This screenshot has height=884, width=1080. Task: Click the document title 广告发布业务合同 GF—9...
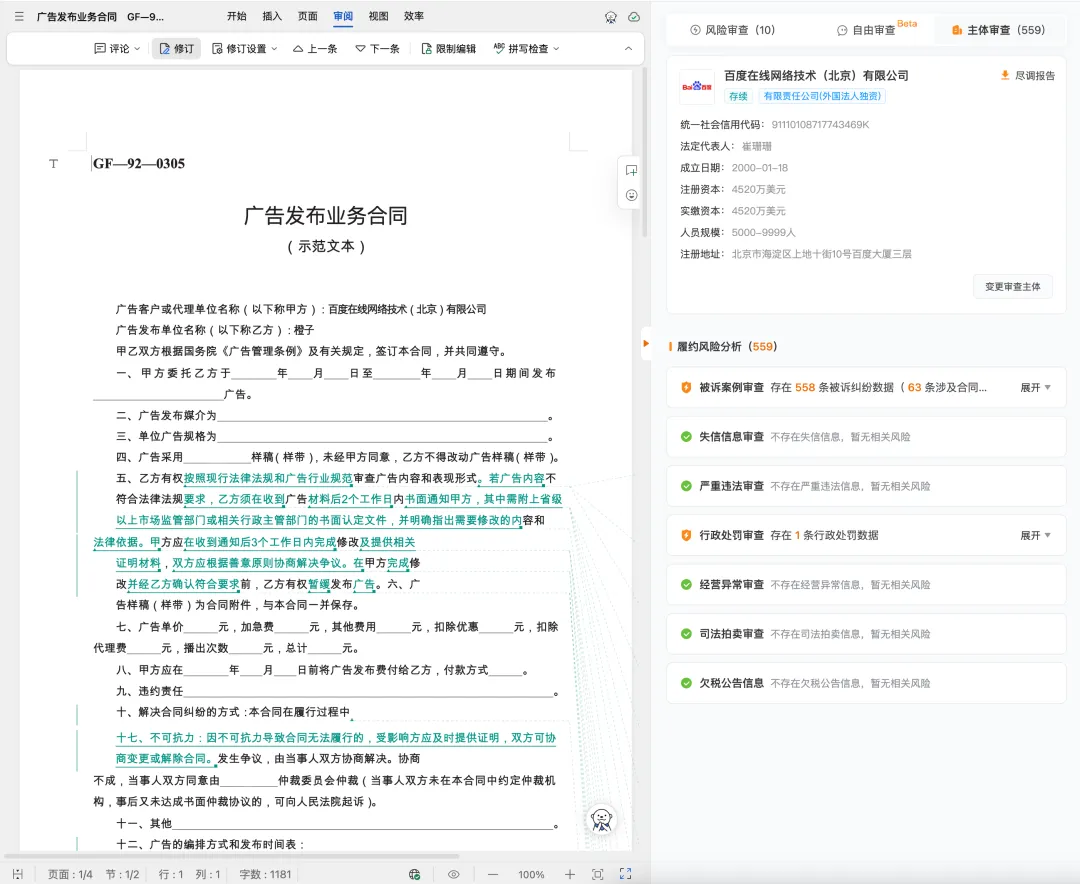(x=100, y=17)
